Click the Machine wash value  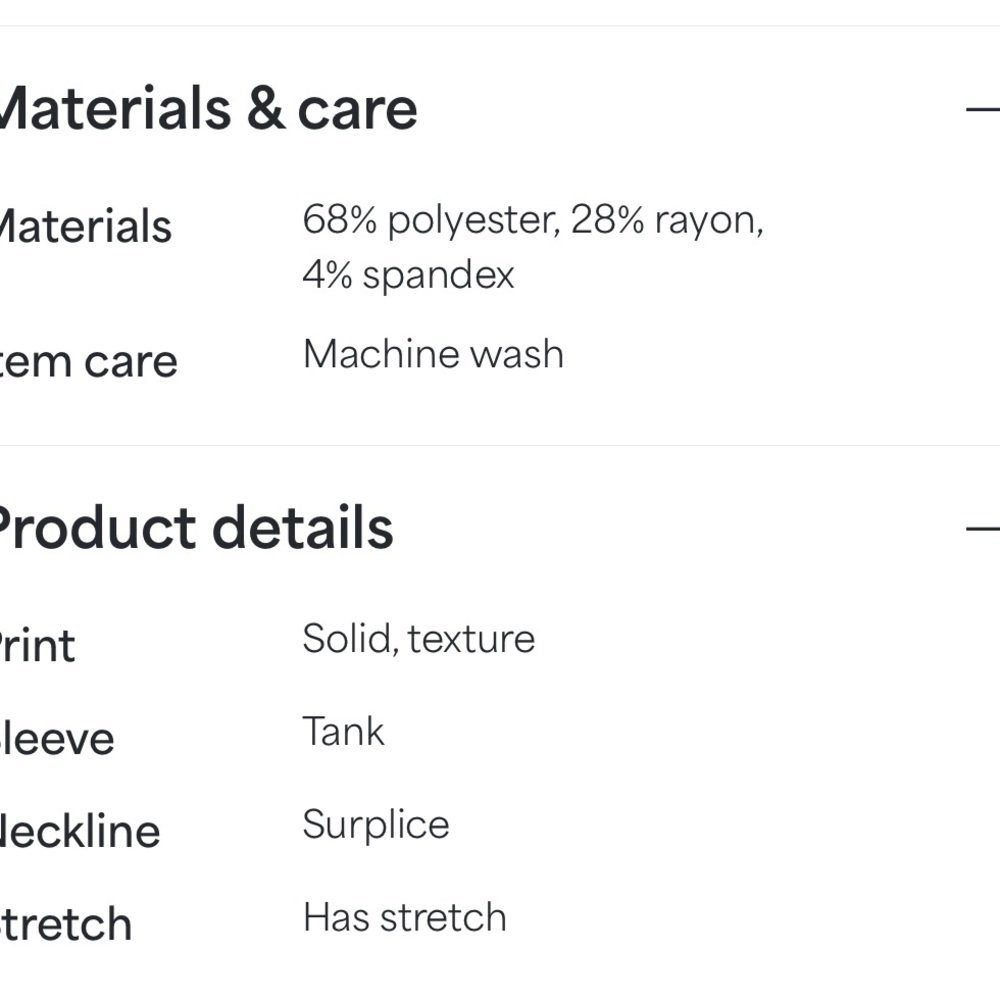(x=434, y=354)
